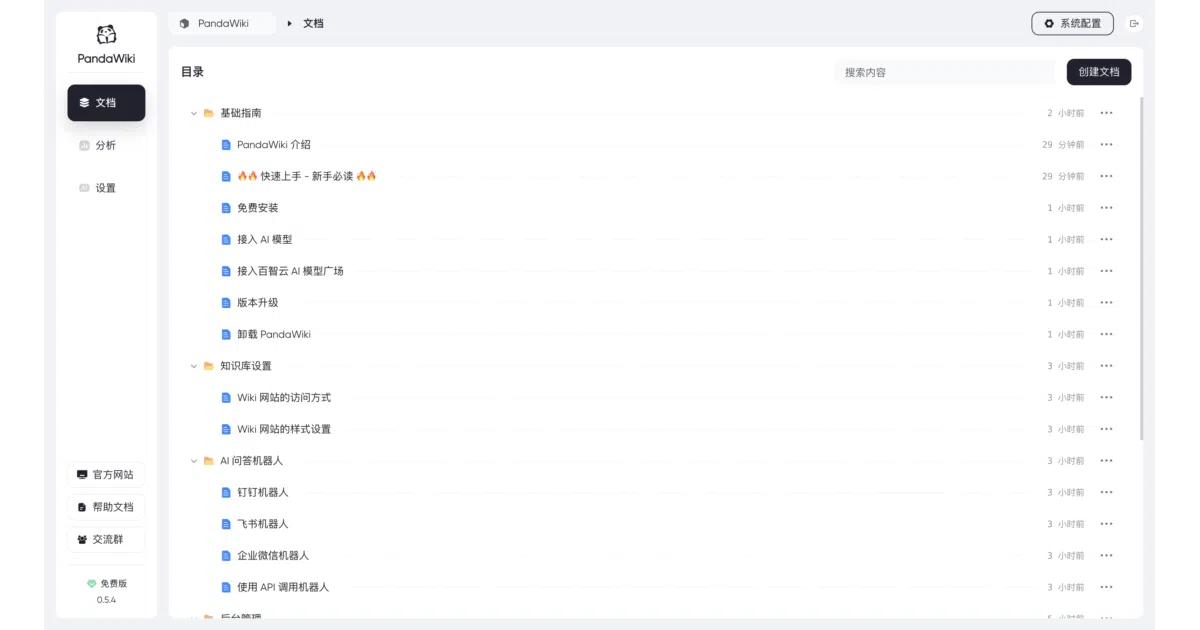Viewport: 1200px width, 630px height.
Task: Open more options for 快速上手 document
Action: coord(1106,176)
